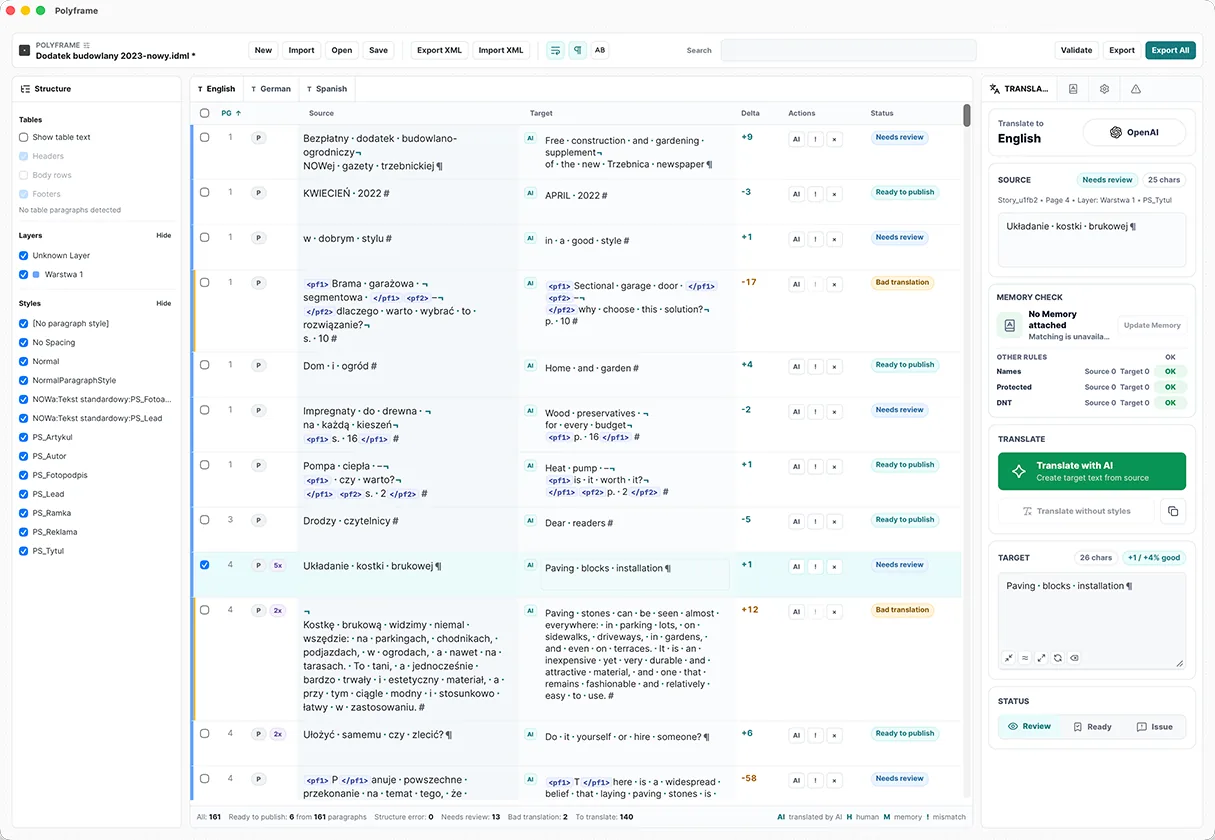Click the exclamation action for 'Dom i ogród' row
1215x840 pixels.
[x=815, y=367]
